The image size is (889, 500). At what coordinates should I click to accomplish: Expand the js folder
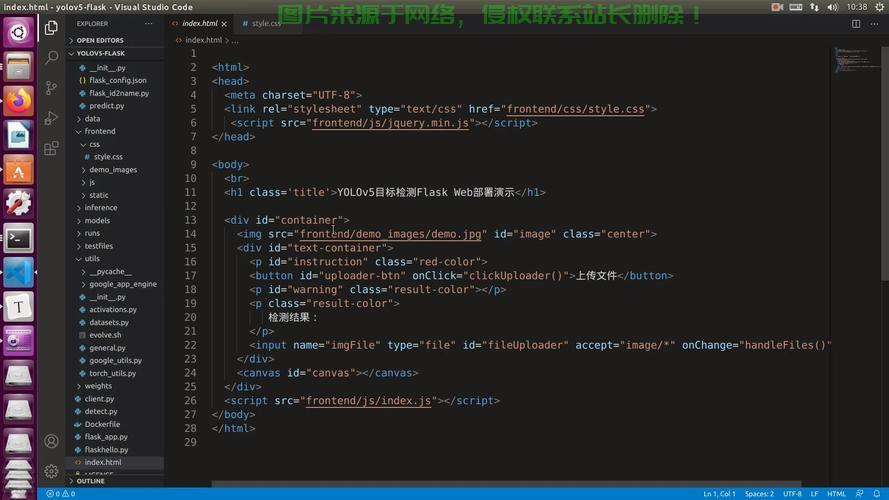pyautogui.click(x=92, y=182)
